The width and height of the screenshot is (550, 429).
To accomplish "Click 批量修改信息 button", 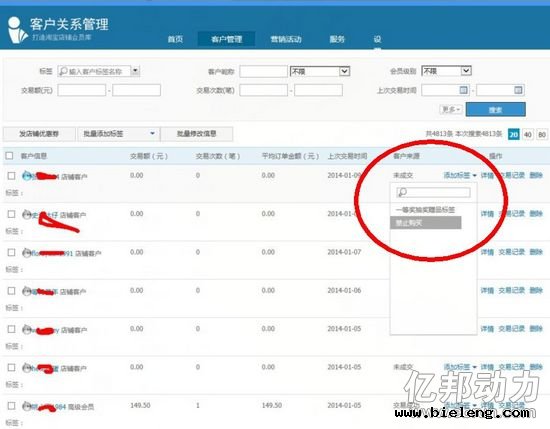I will (x=196, y=134).
